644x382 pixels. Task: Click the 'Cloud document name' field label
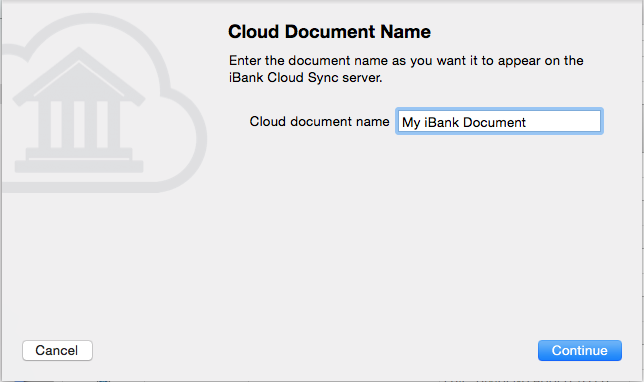click(x=319, y=122)
